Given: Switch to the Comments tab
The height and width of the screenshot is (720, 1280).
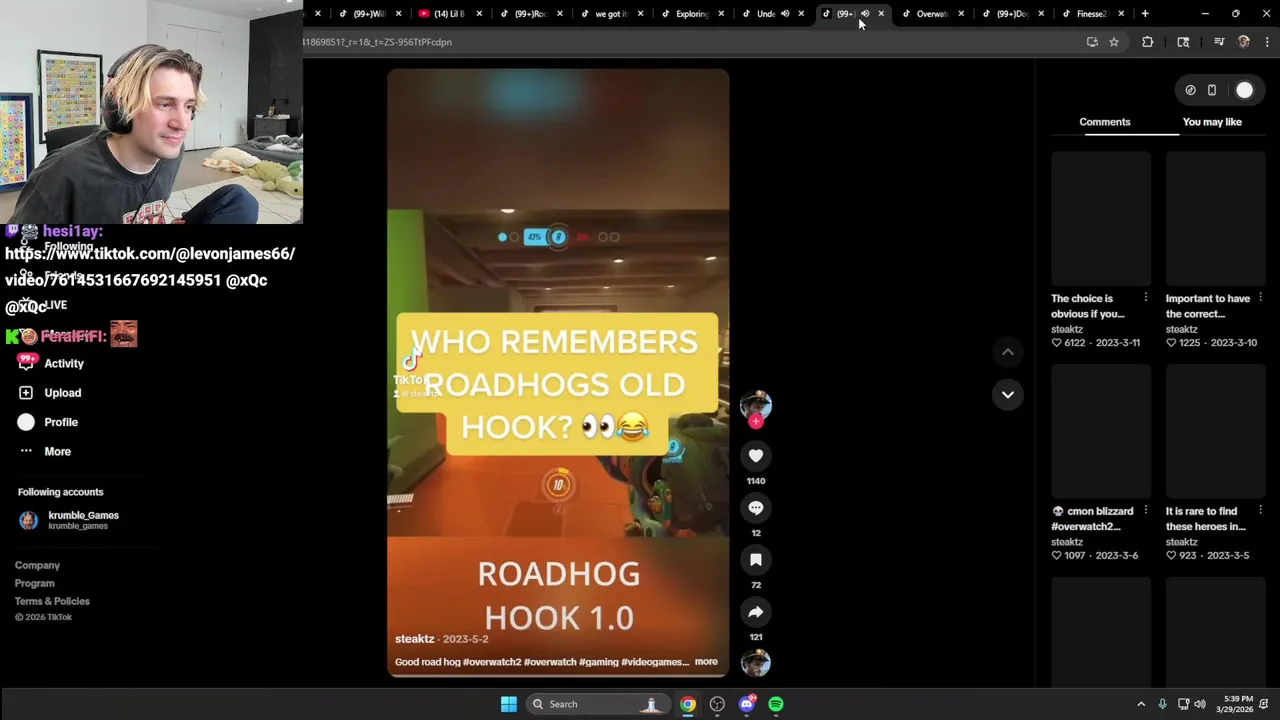Looking at the screenshot, I should (1105, 122).
